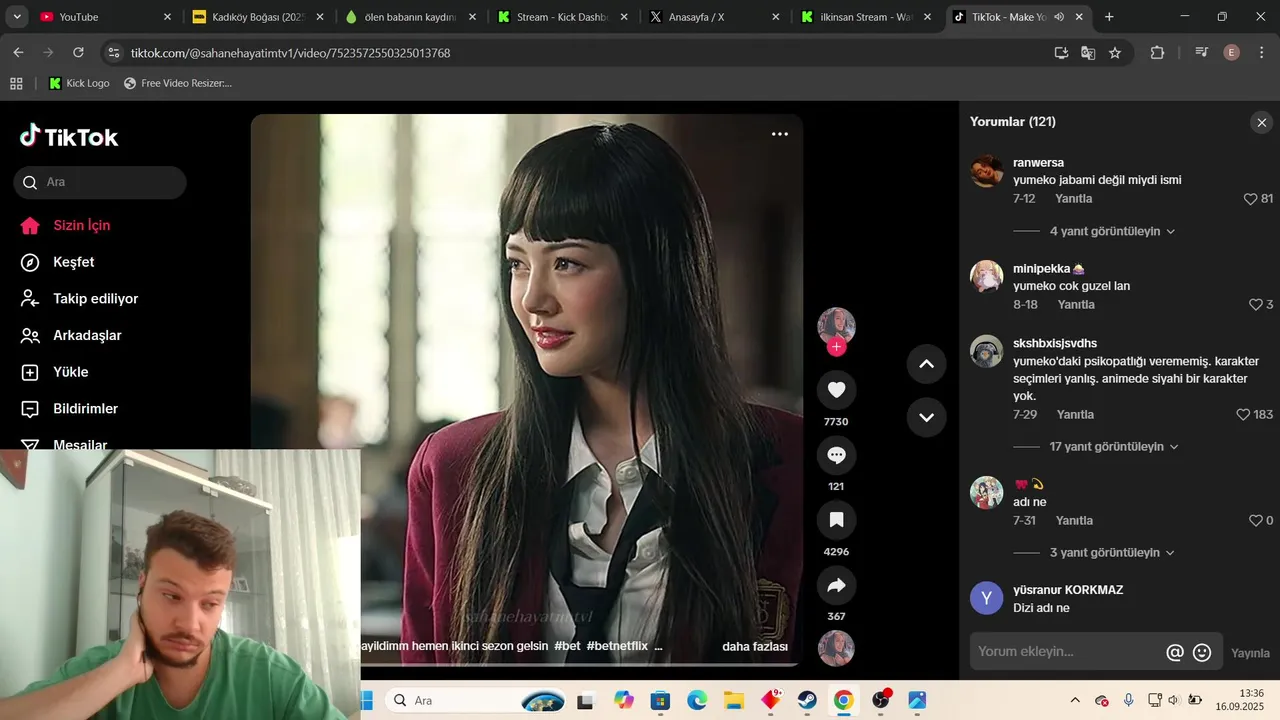1280x720 pixels.
Task: Open 'Sizin İçin' feed in sidebar
Action: click(66, 225)
